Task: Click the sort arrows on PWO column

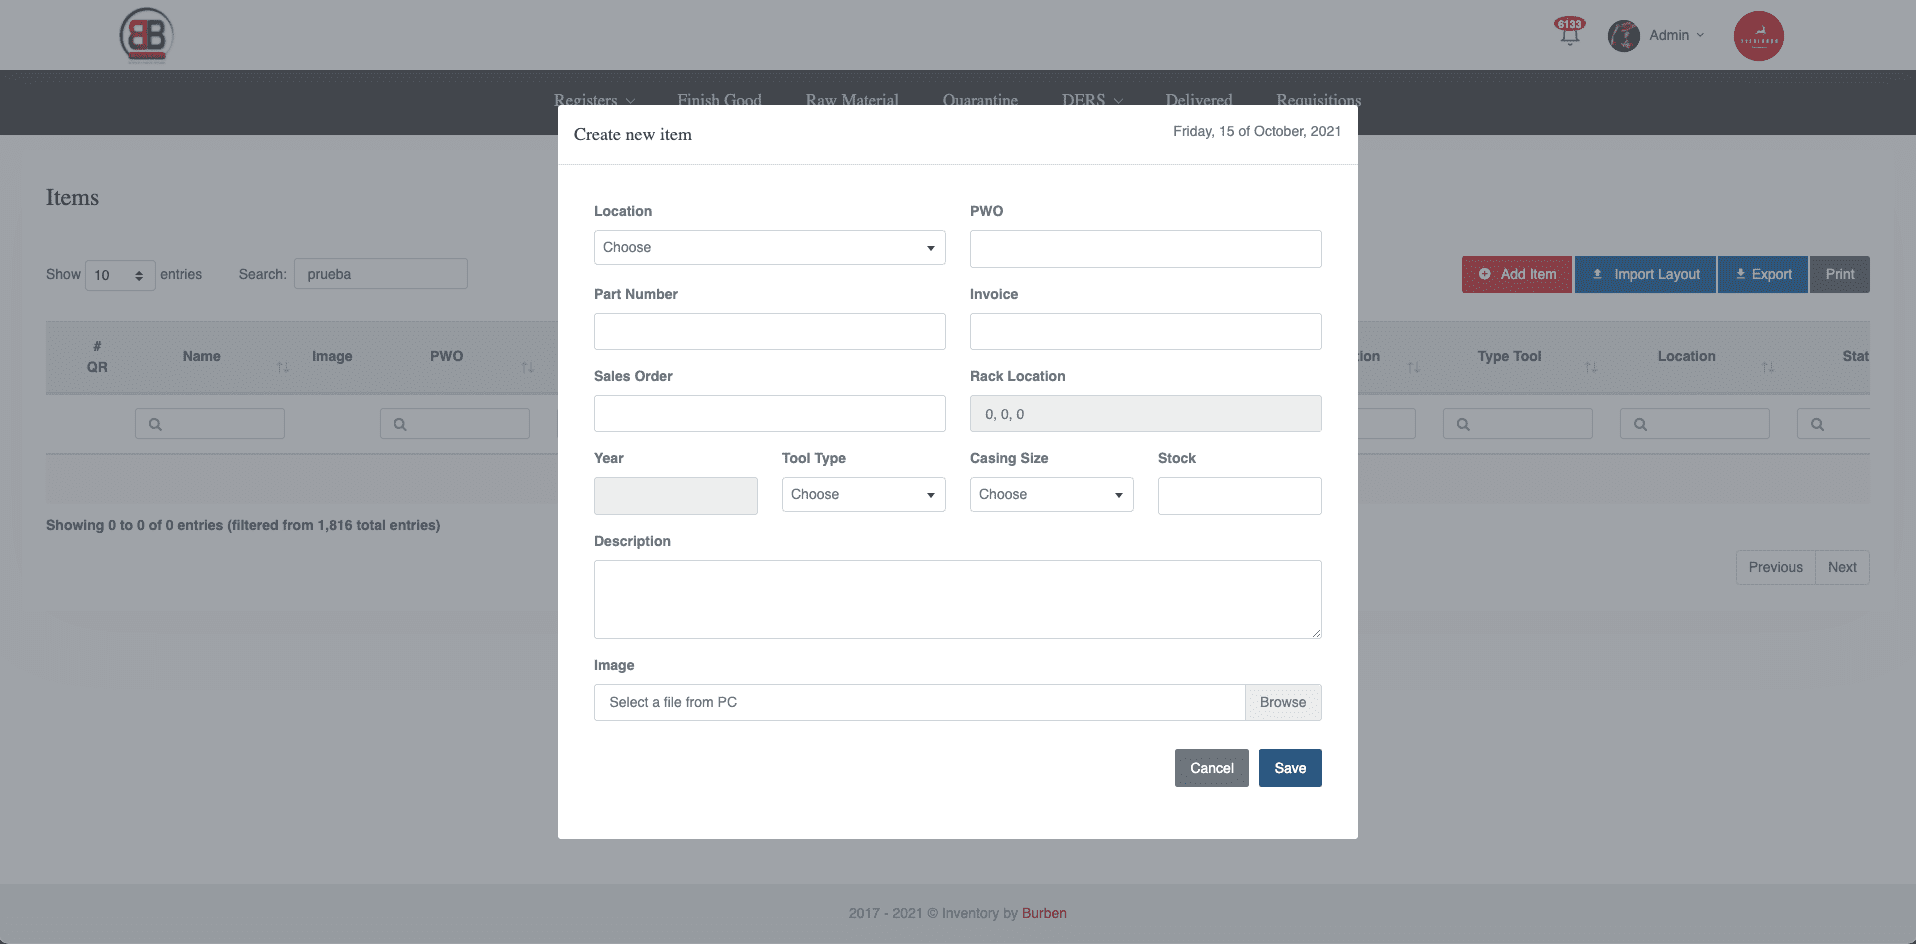Action: (x=527, y=367)
